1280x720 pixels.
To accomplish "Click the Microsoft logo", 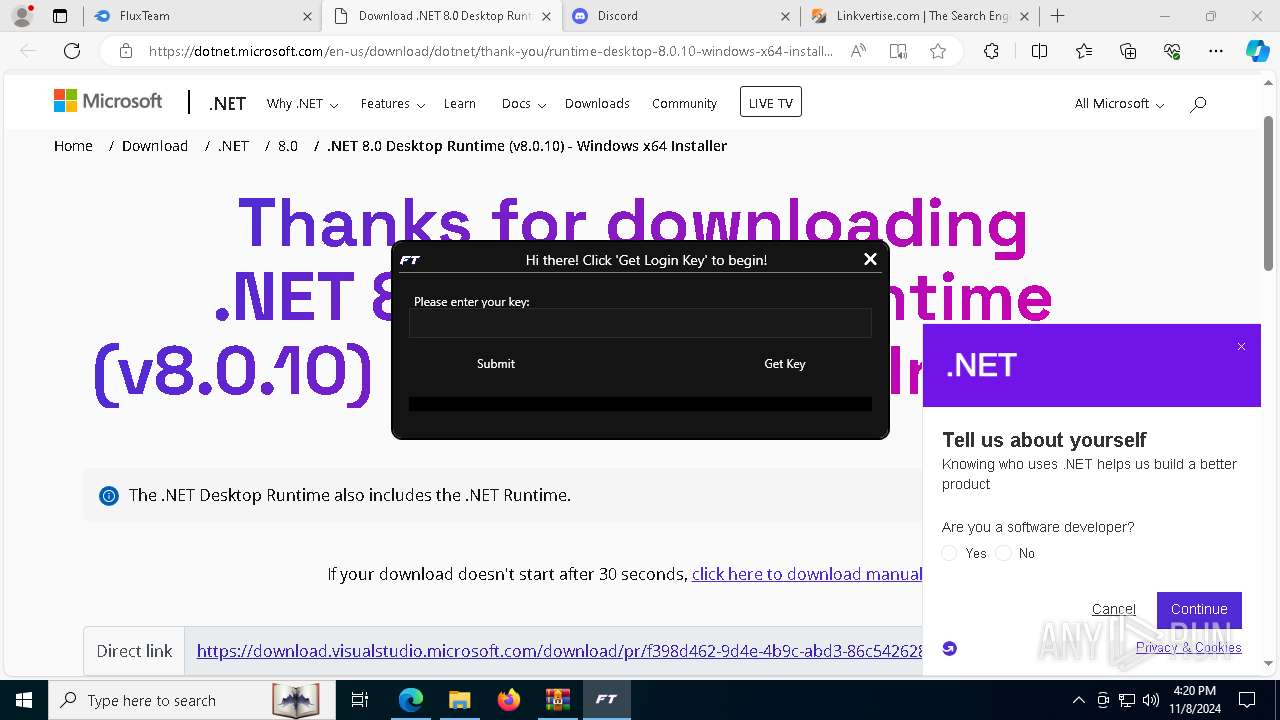I will [108, 101].
